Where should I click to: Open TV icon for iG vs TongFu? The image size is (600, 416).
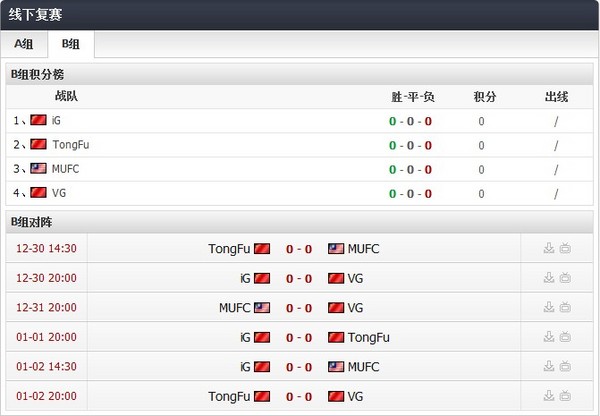click(564, 337)
